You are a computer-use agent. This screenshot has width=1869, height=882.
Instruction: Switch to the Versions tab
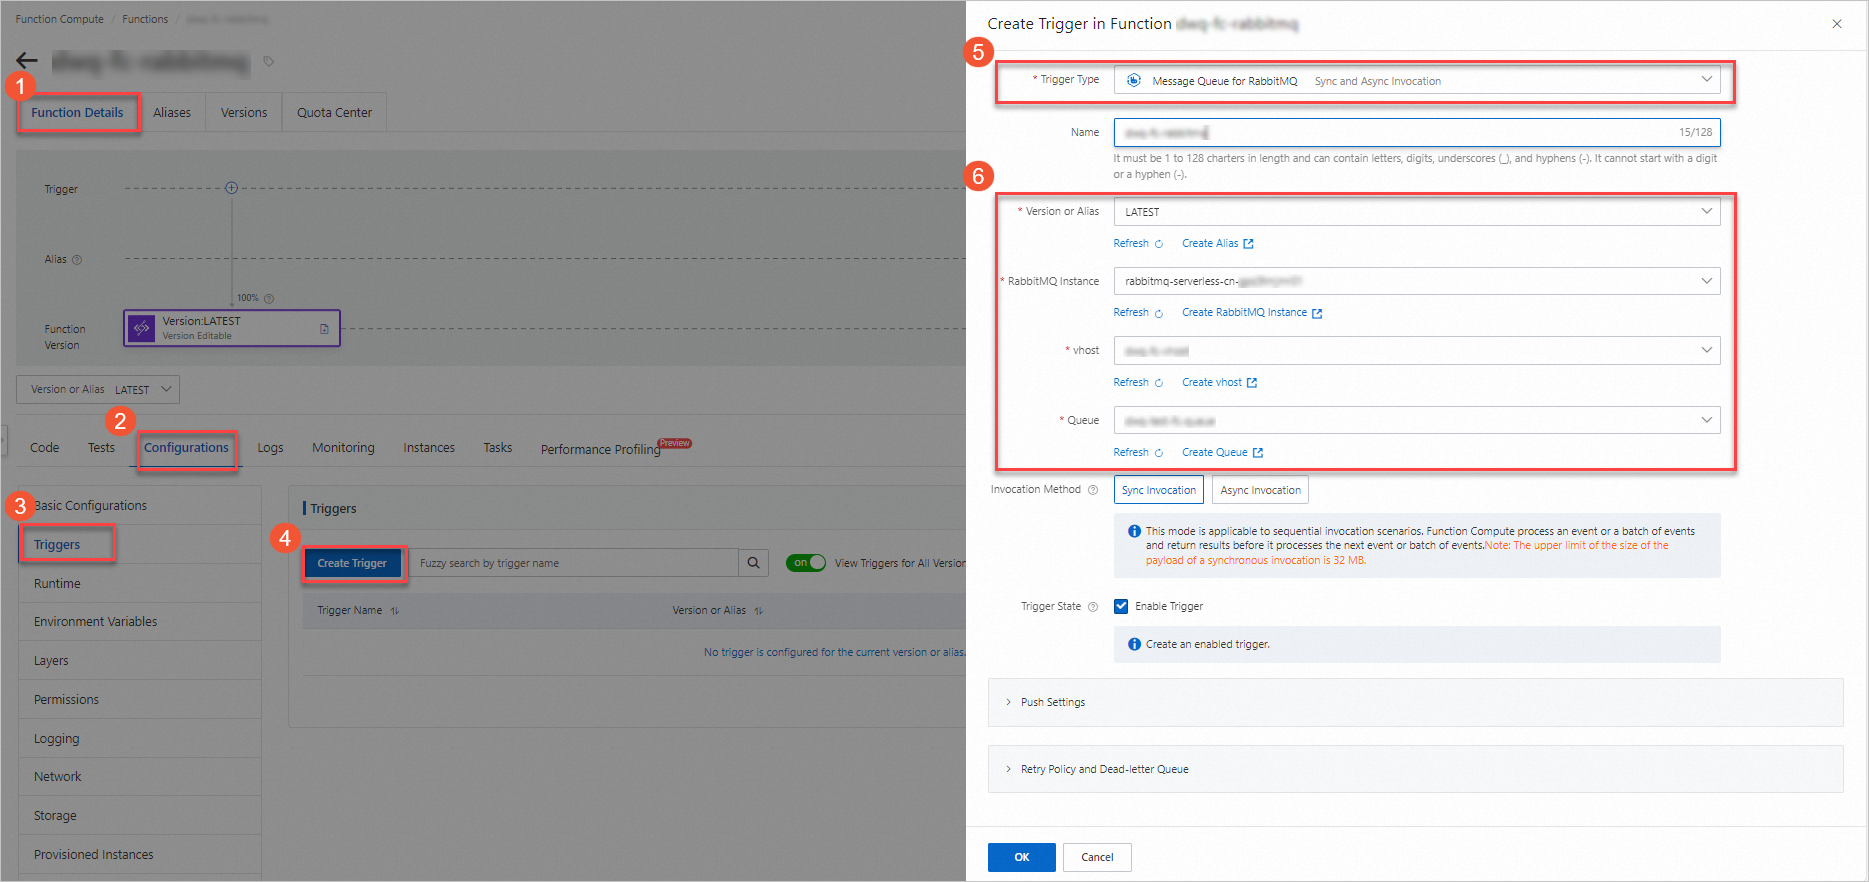(244, 113)
